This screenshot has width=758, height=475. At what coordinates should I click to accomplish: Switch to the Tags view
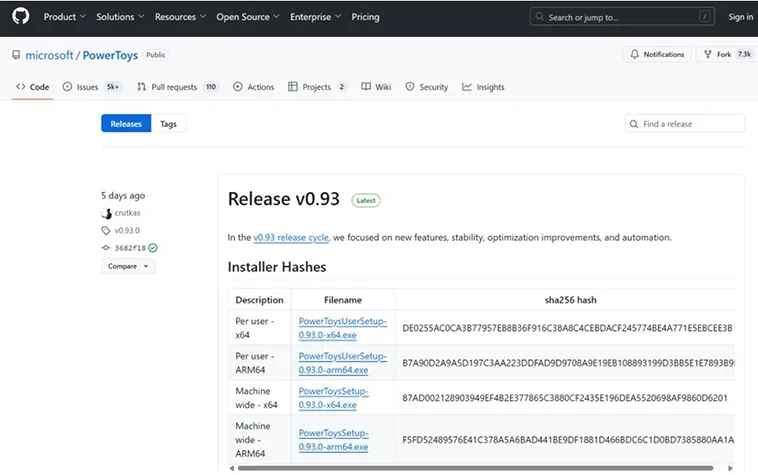[168, 124]
